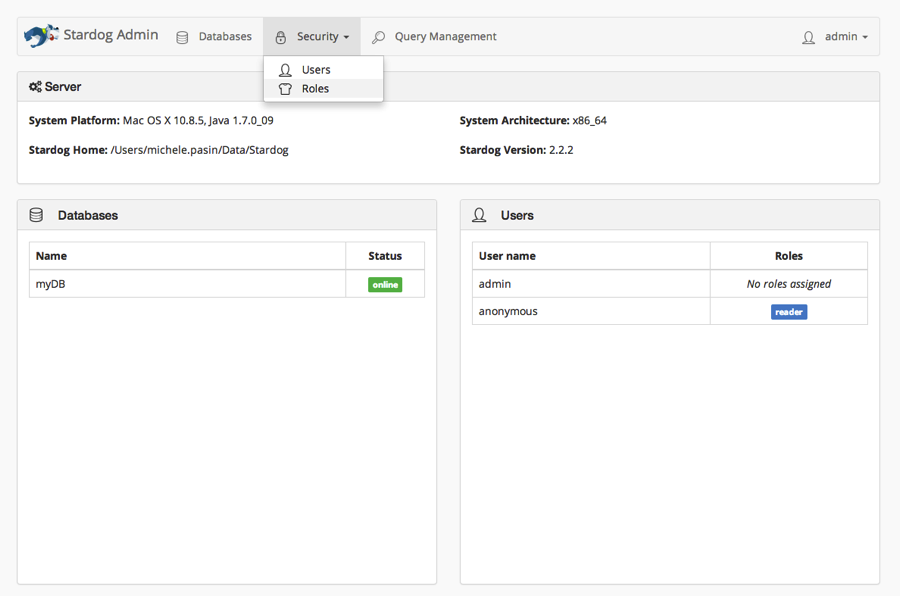The width and height of the screenshot is (900, 596).
Task: Click the Databases panel cylinder icon
Action: point(37,215)
